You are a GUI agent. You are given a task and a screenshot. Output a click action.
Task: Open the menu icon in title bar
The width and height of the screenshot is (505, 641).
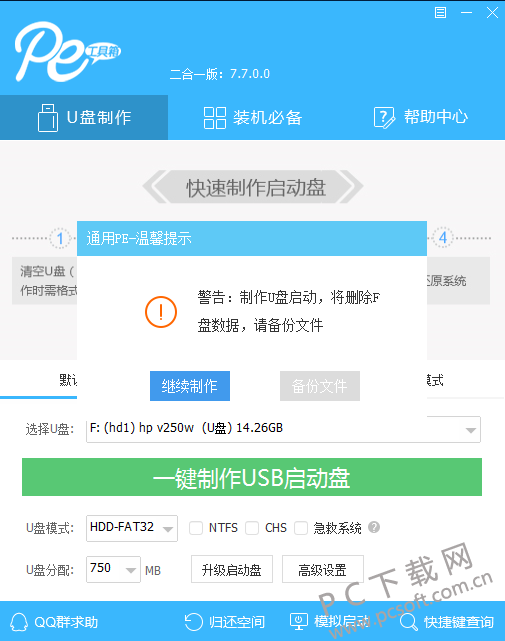tap(440, 13)
